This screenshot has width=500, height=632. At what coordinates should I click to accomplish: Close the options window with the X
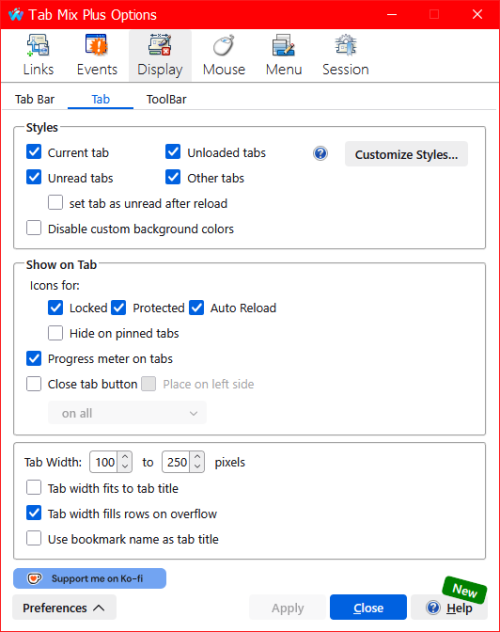pyautogui.click(x=477, y=15)
